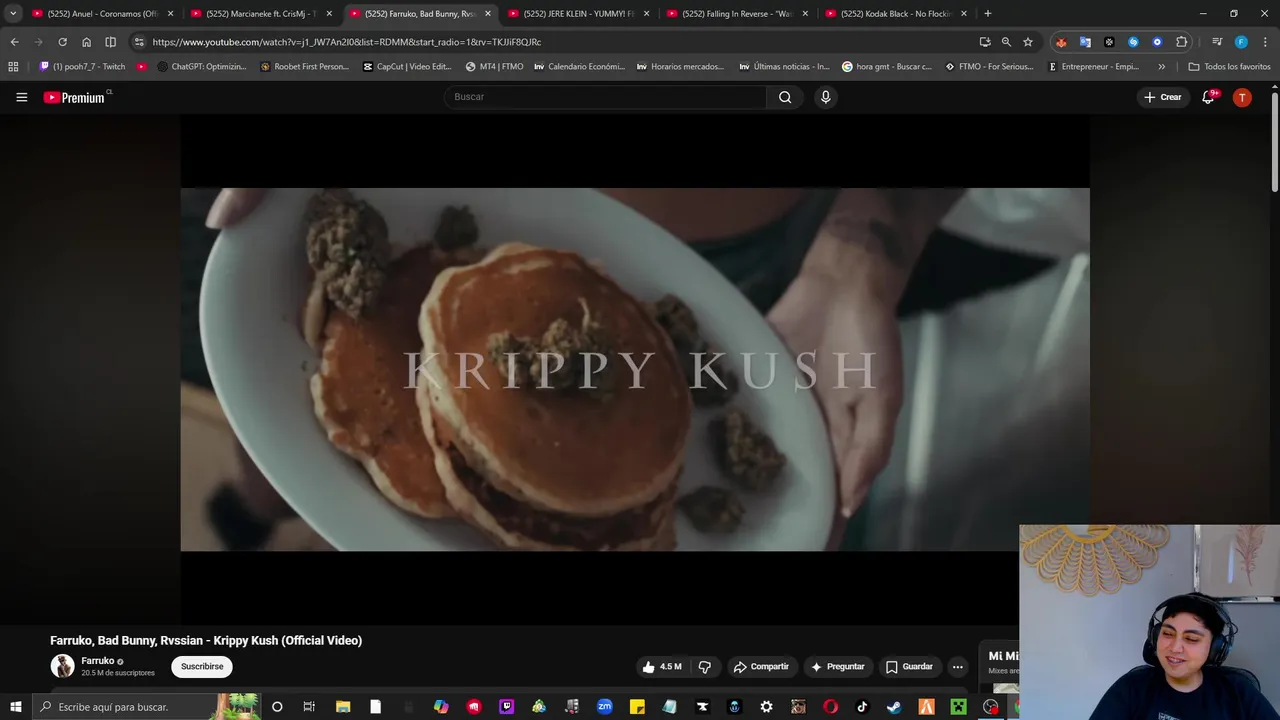Viewport: 1280px width, 720px height.
Task: Open the Windows Start menu
Action: pyautogui.click(x=15, y=707)
